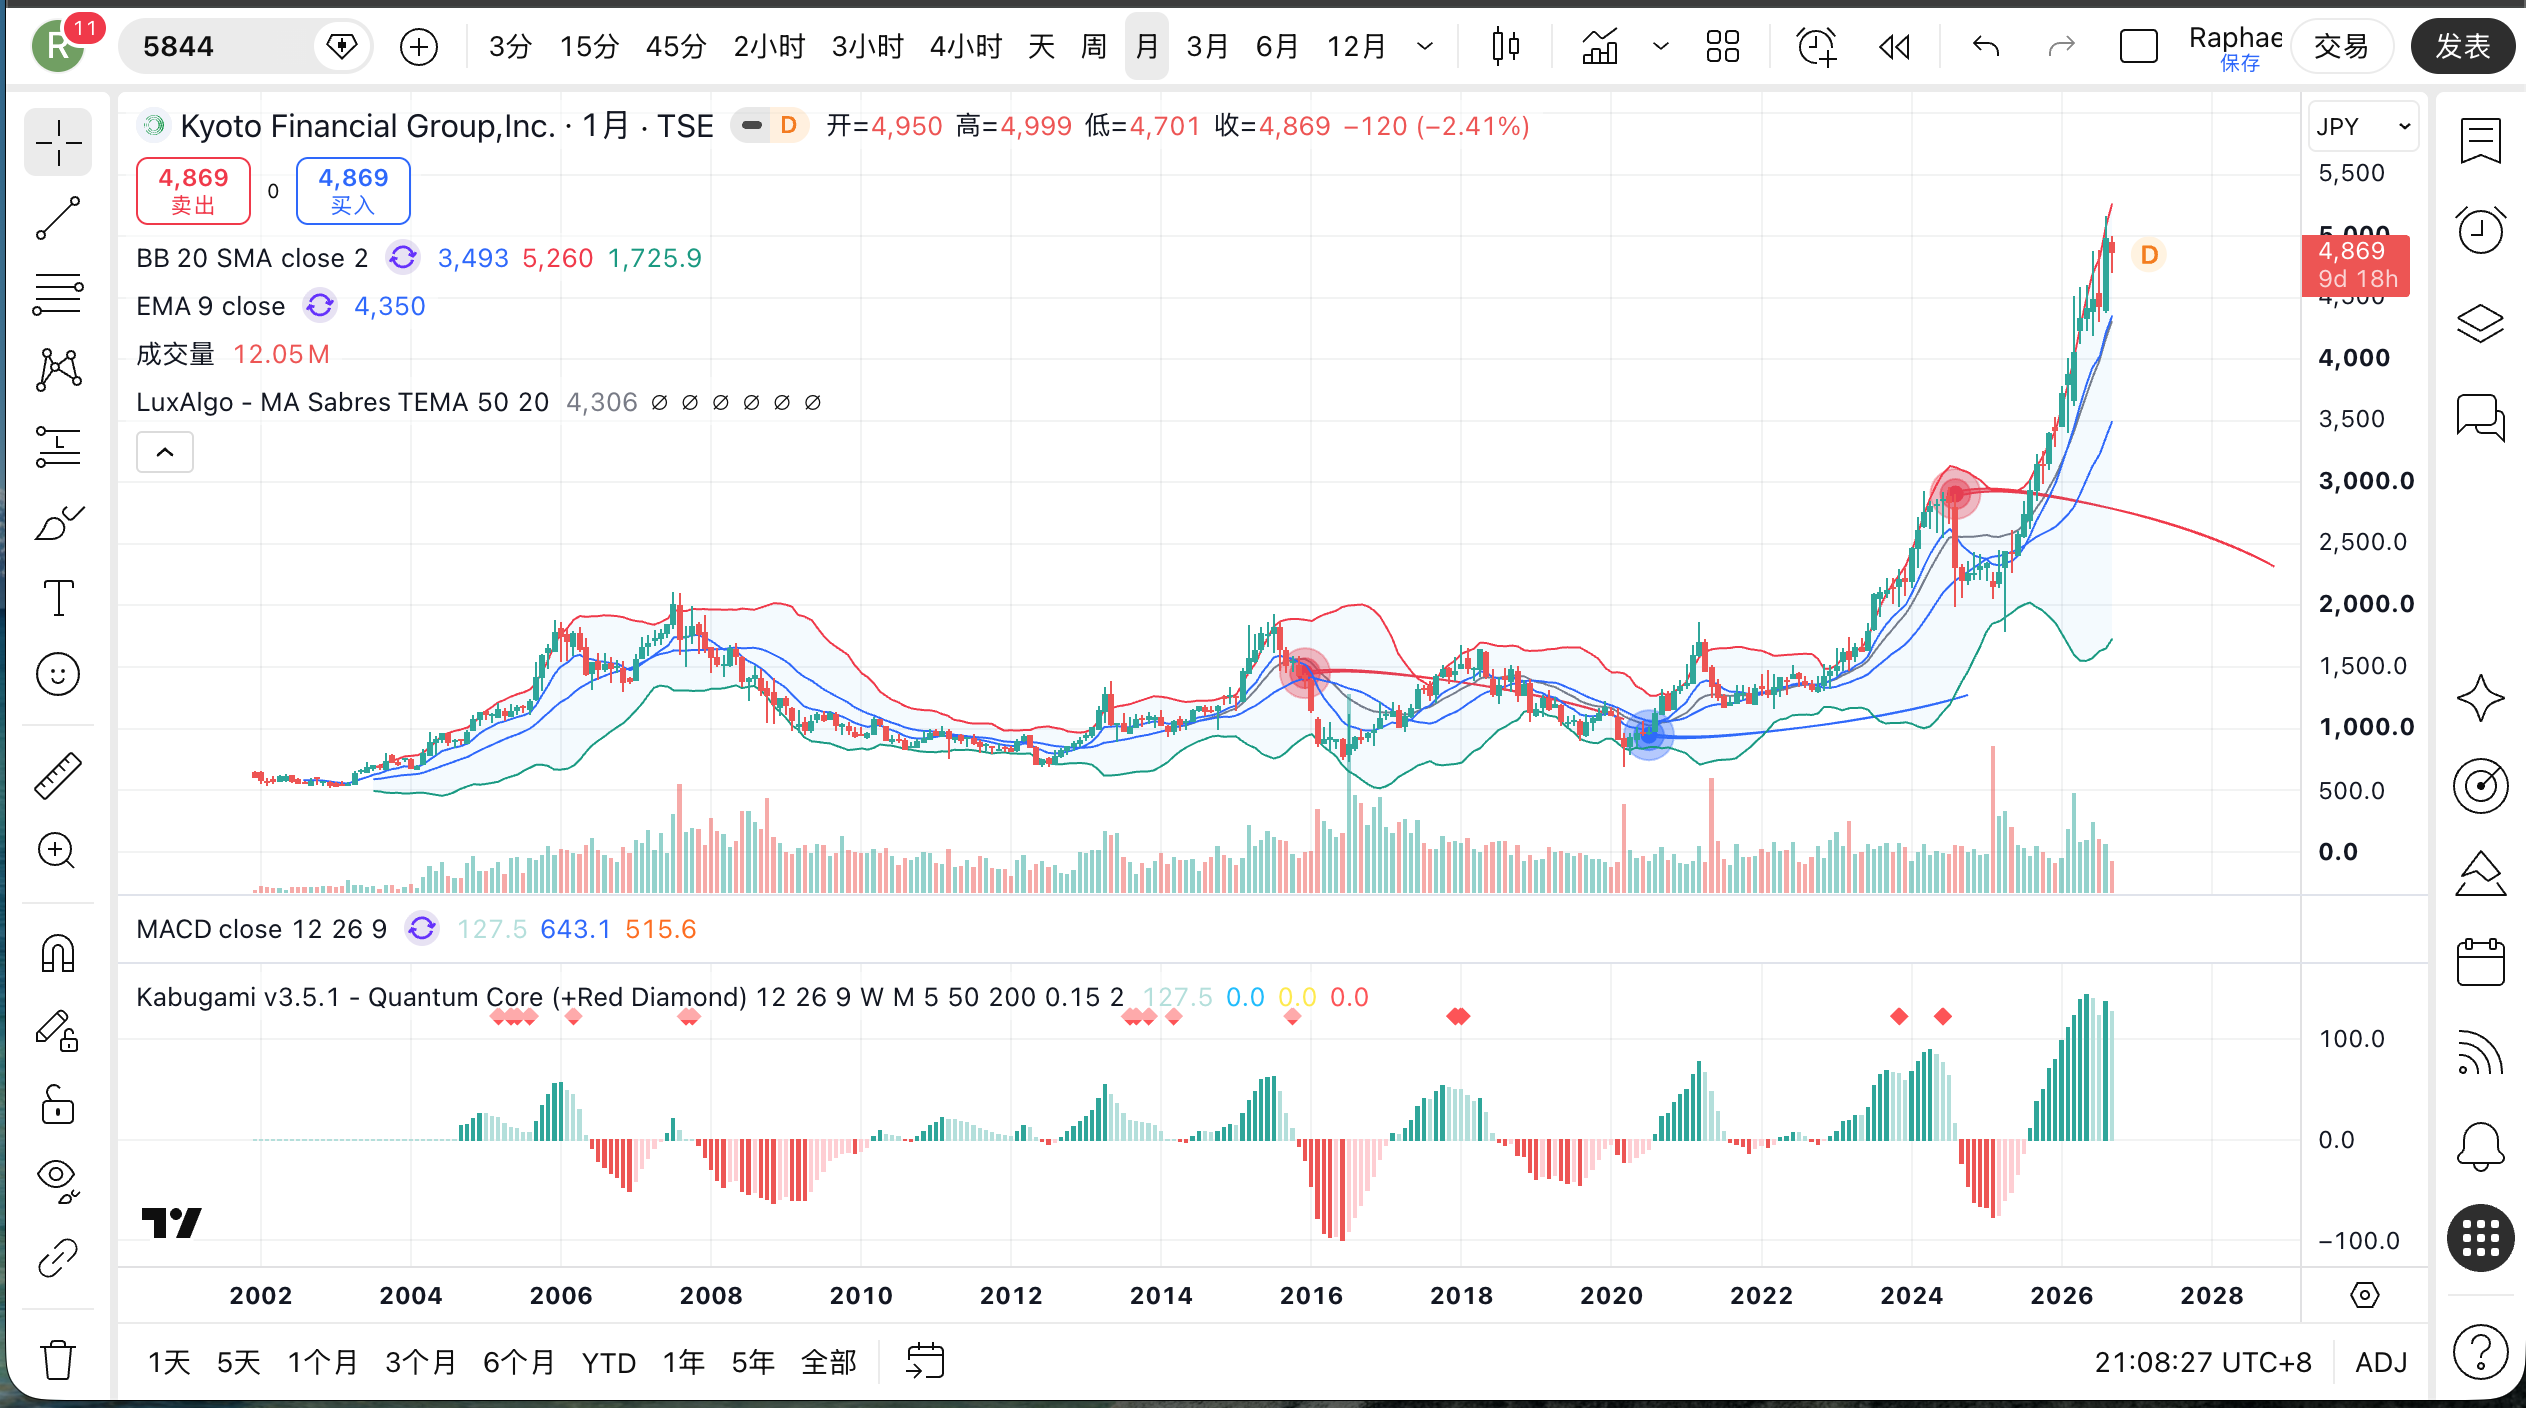Screen dimensions: 2526x1408
Task: Open the emoji icons tool
Action: (58, 674)
